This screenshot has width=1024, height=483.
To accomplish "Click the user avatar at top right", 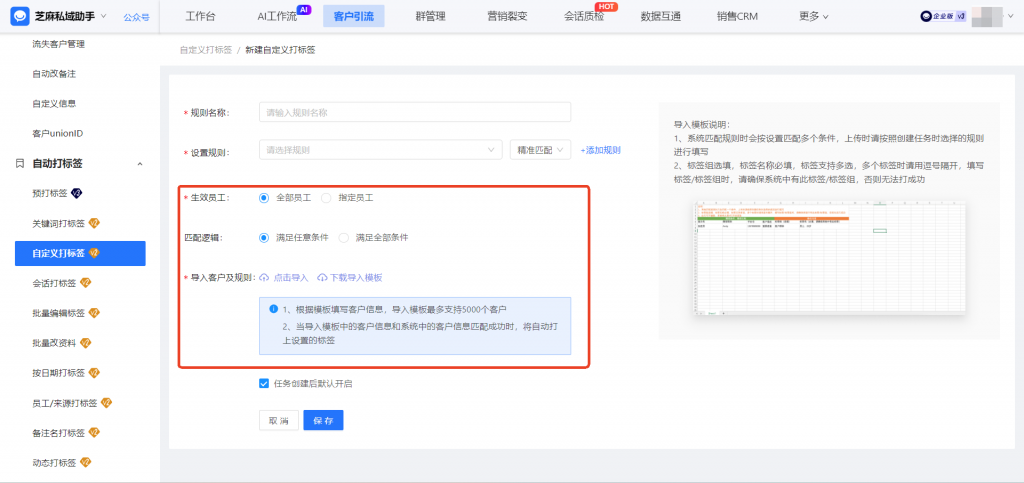I will tap(987, 16).
